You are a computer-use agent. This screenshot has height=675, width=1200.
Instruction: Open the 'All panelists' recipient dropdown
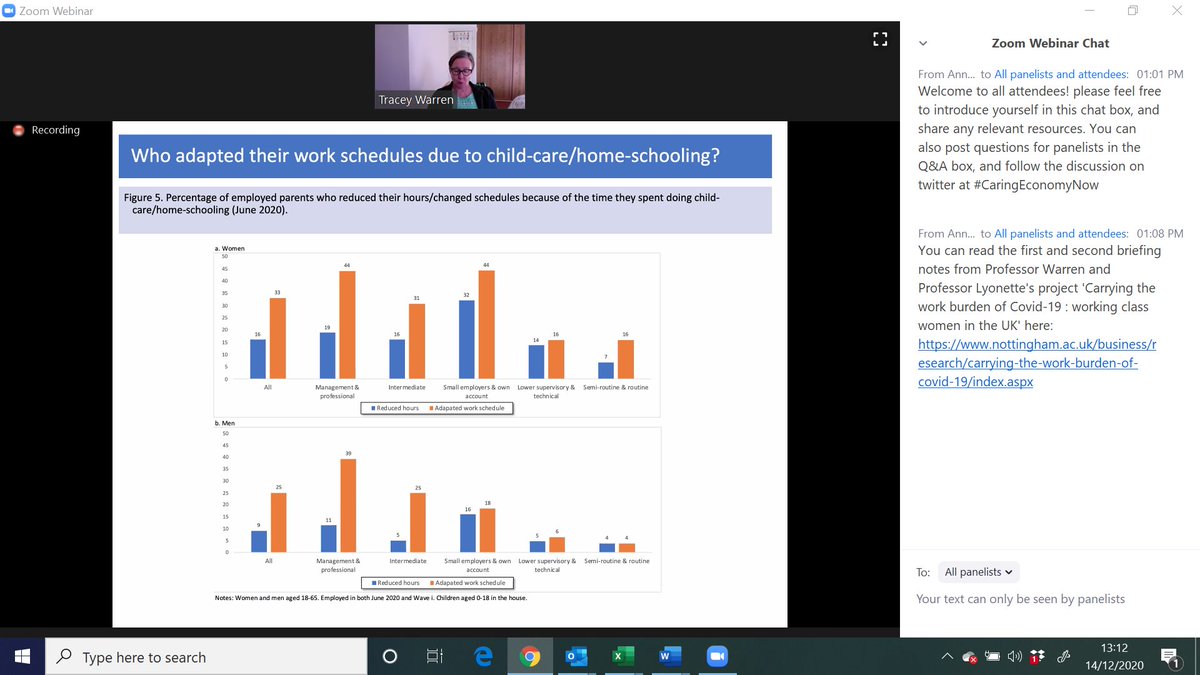coord(978,571)
